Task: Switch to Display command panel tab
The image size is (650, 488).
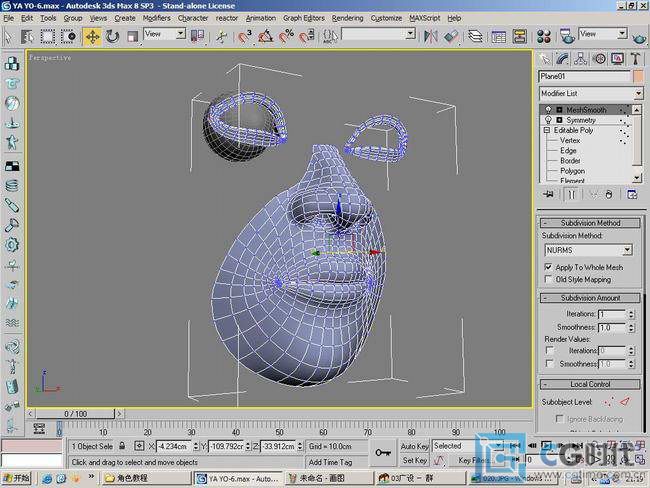Action: click(617, 59)
